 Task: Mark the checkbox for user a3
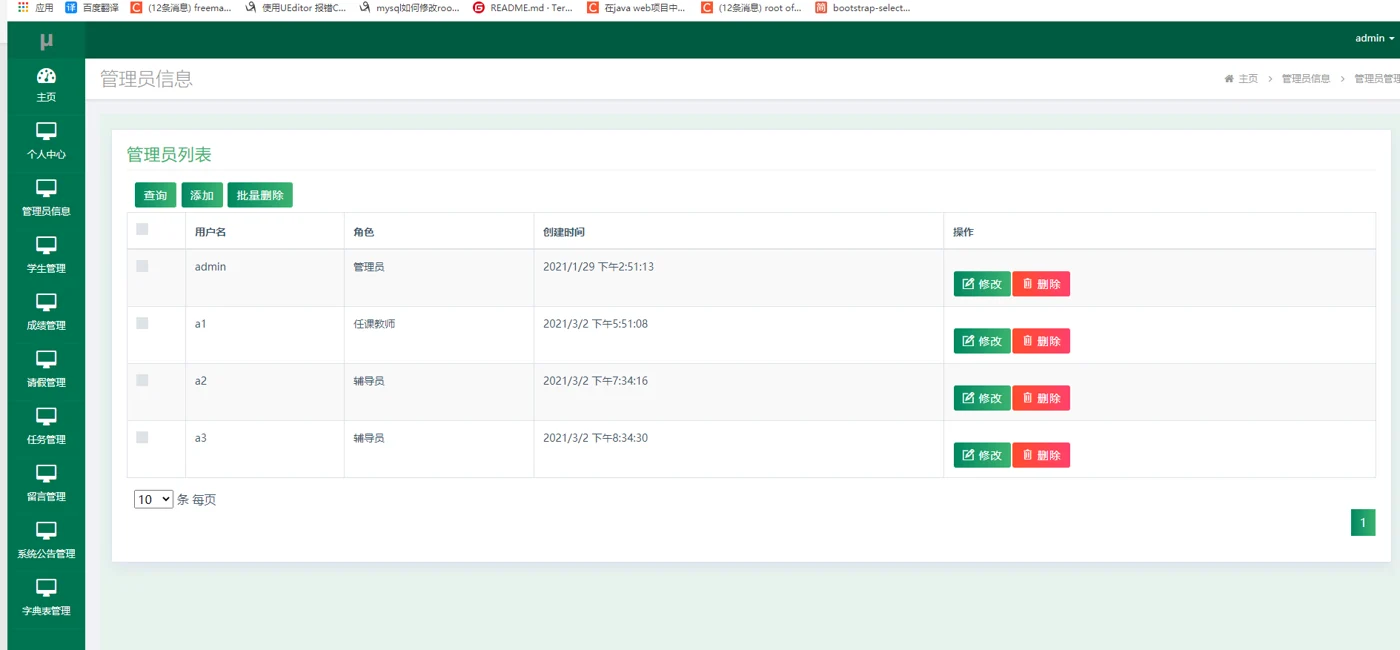[x=142, y=437]
